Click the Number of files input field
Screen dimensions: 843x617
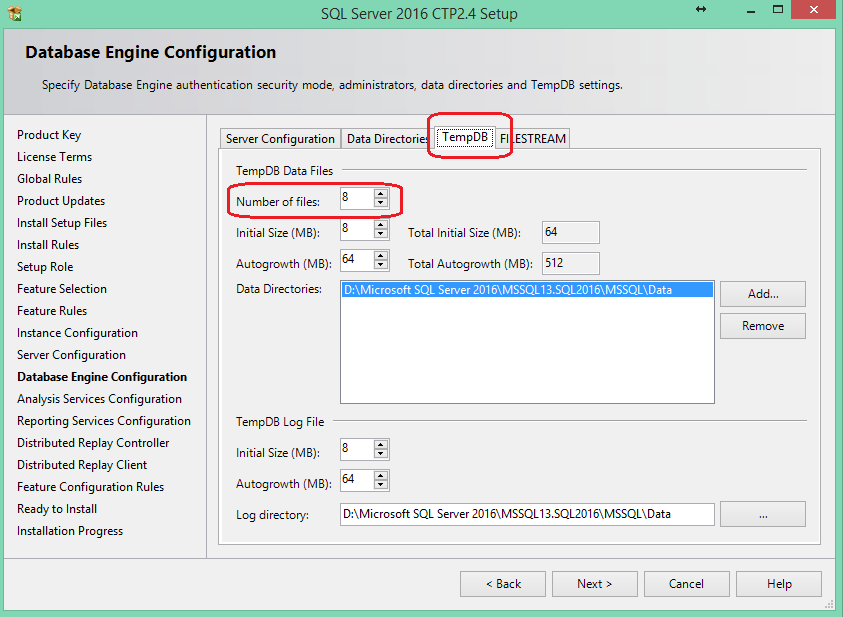(357, 198)
